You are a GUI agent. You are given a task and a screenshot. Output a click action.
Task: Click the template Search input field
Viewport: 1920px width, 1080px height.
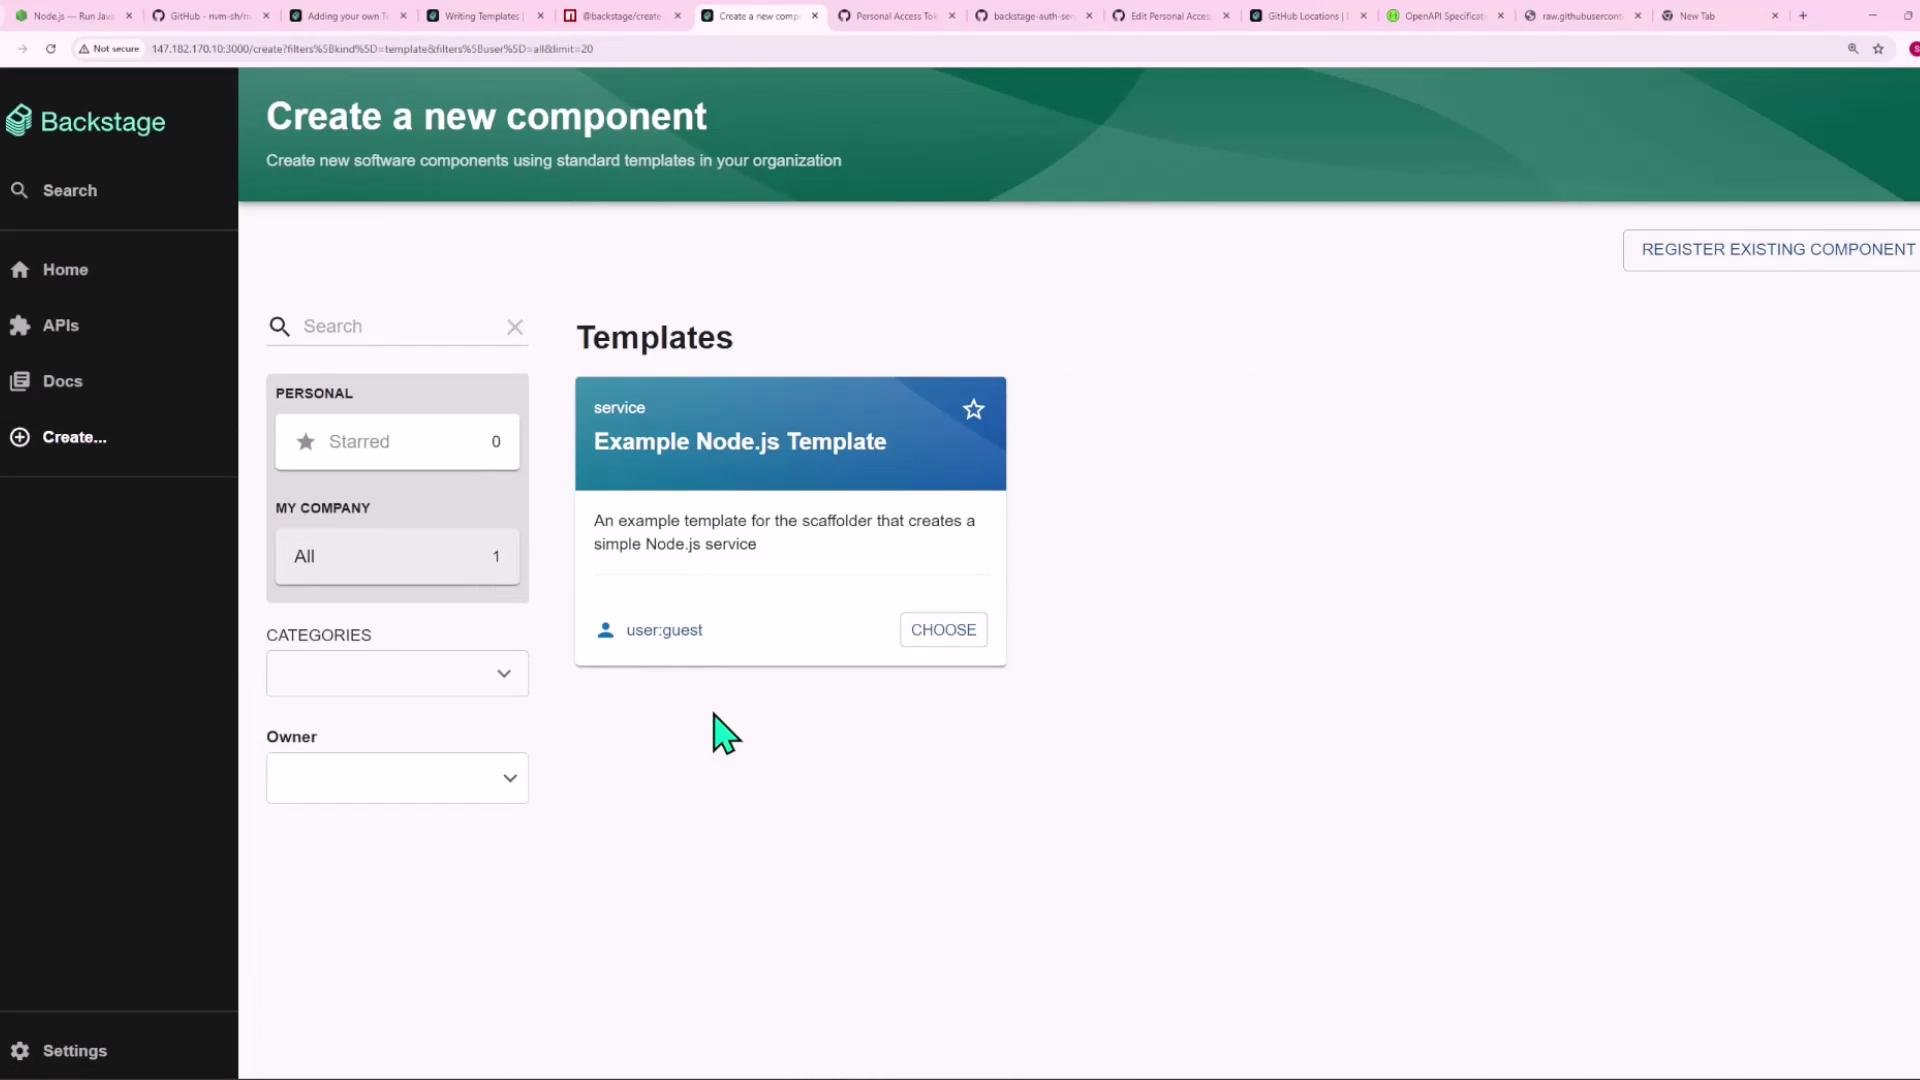coord(400,326)
